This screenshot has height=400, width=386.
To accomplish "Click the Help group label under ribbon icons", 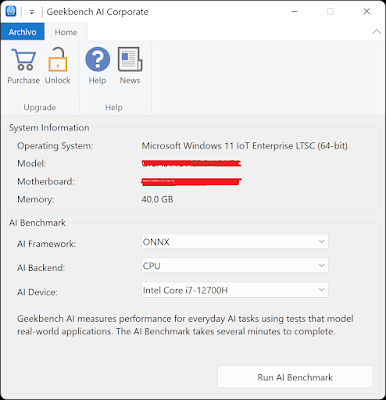I will [114, 107].
